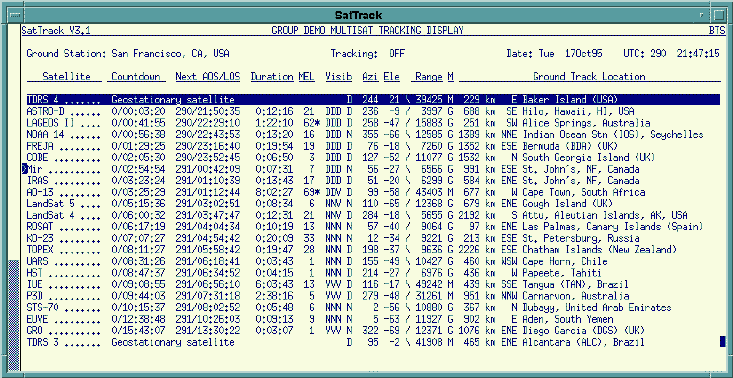The height and width of the screenshot is (378, 733).
Task: Click Chatham Islands (New Zealand) location
Action: (599, 250)
